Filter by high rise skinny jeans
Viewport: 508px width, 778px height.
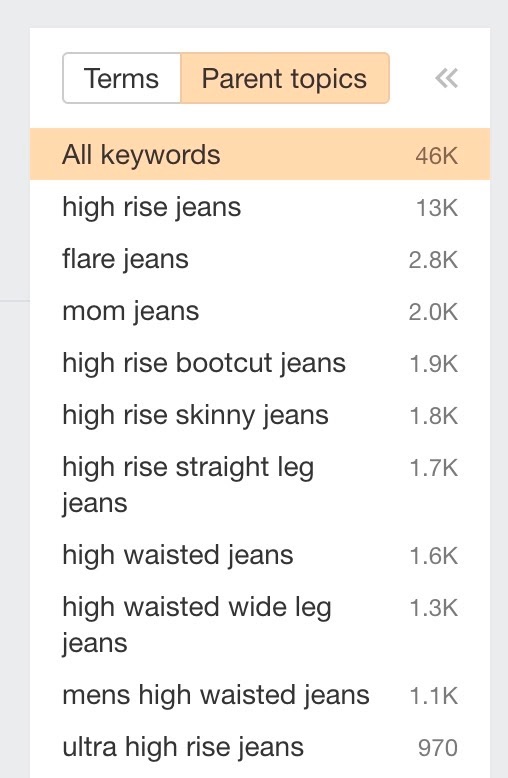tap(260, 415)
